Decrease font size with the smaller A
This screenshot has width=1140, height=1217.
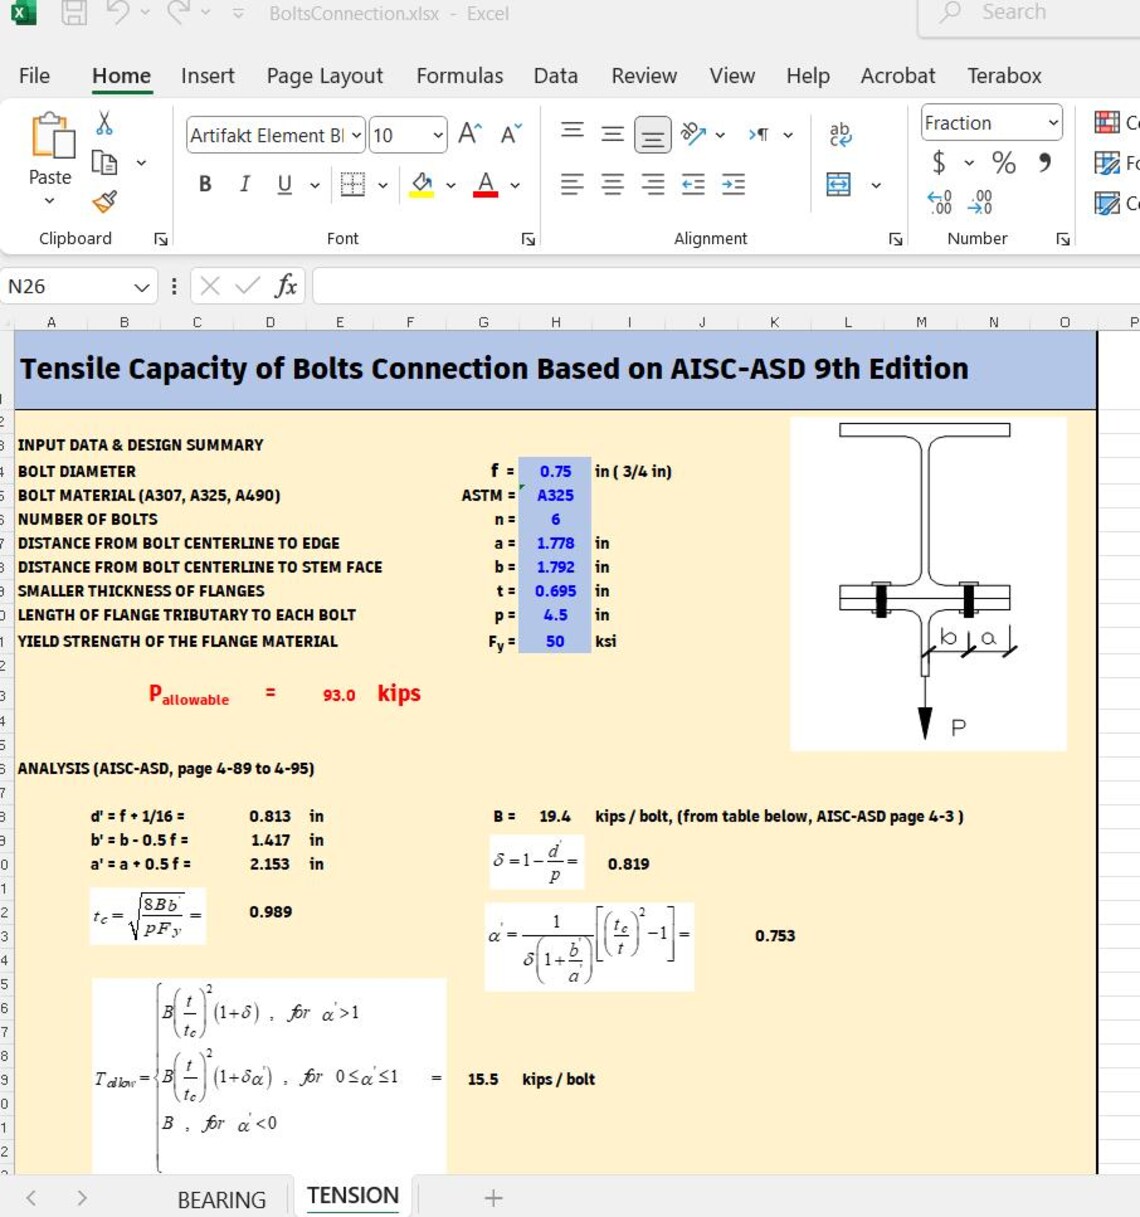511,134
